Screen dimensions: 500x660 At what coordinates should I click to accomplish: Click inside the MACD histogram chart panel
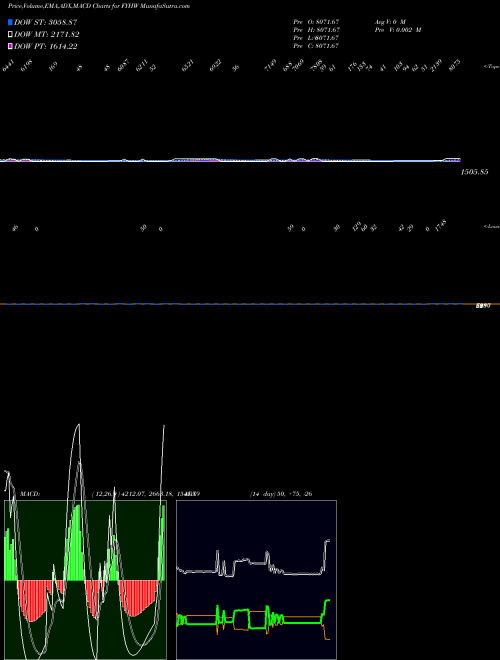click(x=85, y=580)
